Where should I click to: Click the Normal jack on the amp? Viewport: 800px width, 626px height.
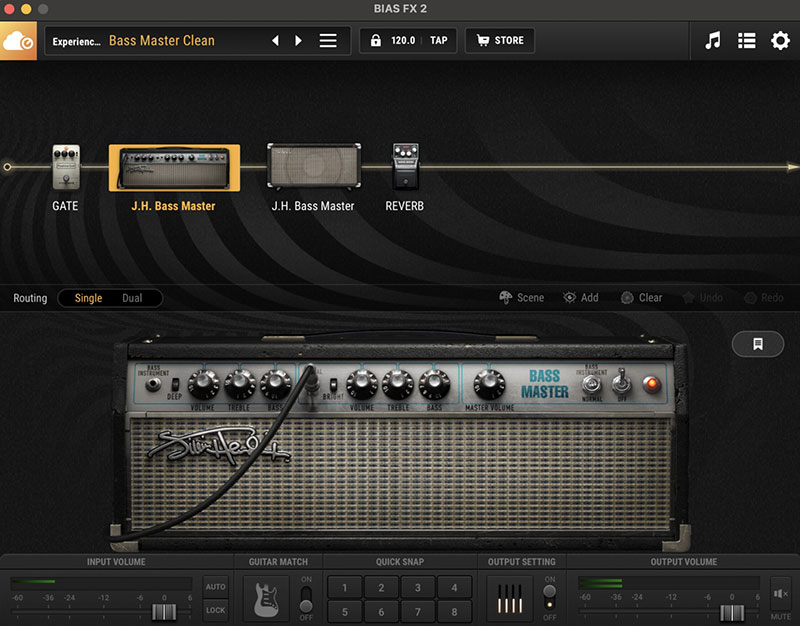[591, 384]
